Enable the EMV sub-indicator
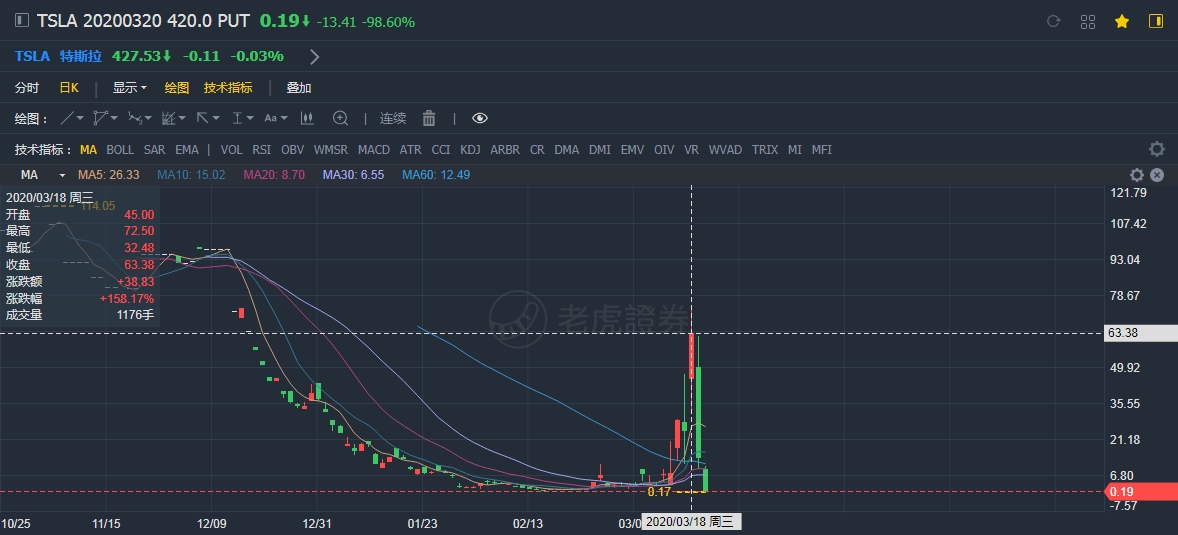1178x535 pixels. click(x=632, y=150)
